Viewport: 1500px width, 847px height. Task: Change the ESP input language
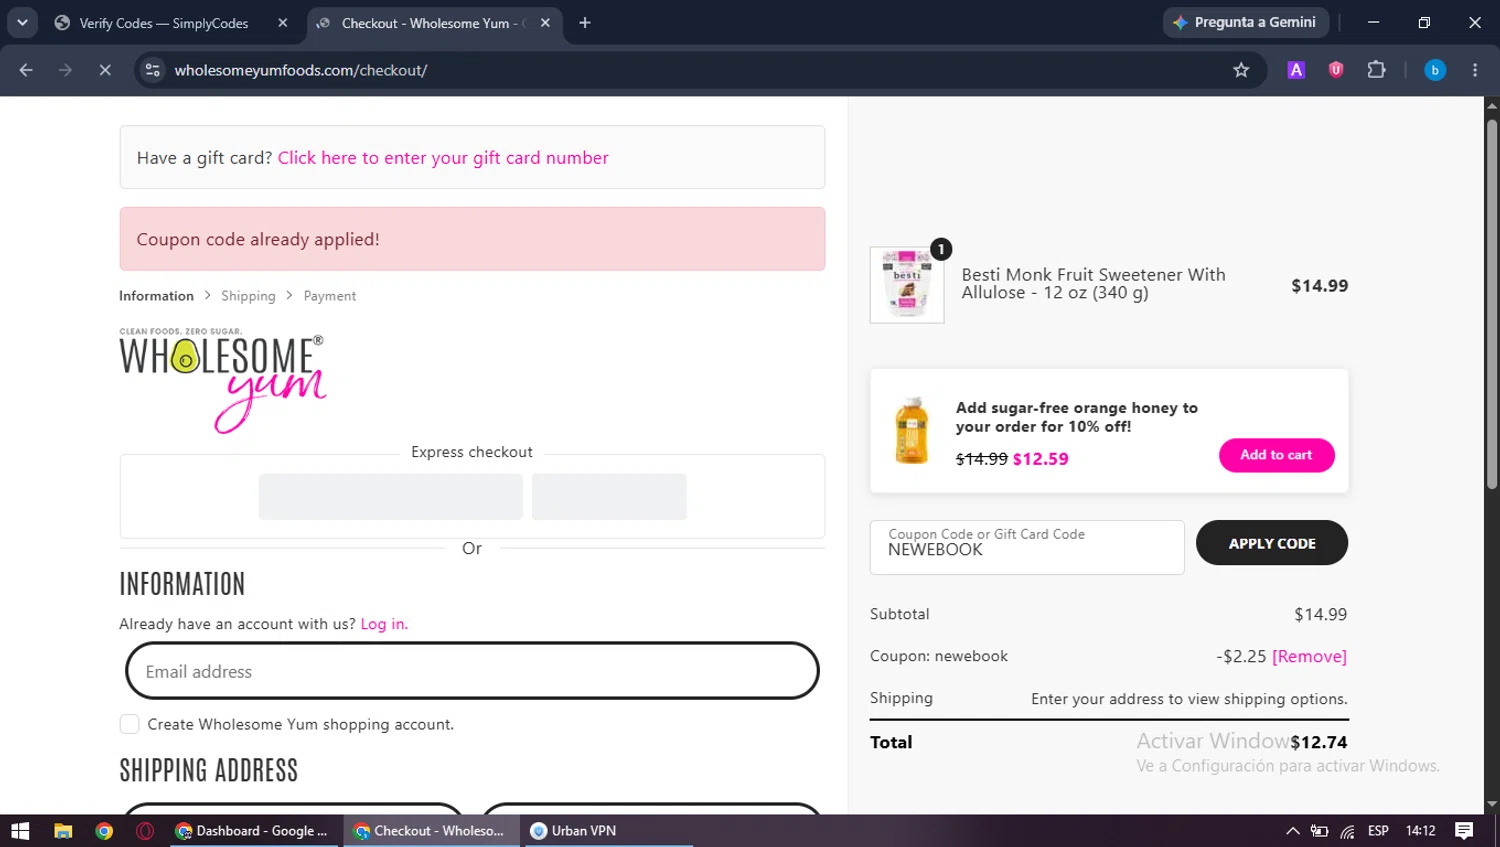[1378, 831]
